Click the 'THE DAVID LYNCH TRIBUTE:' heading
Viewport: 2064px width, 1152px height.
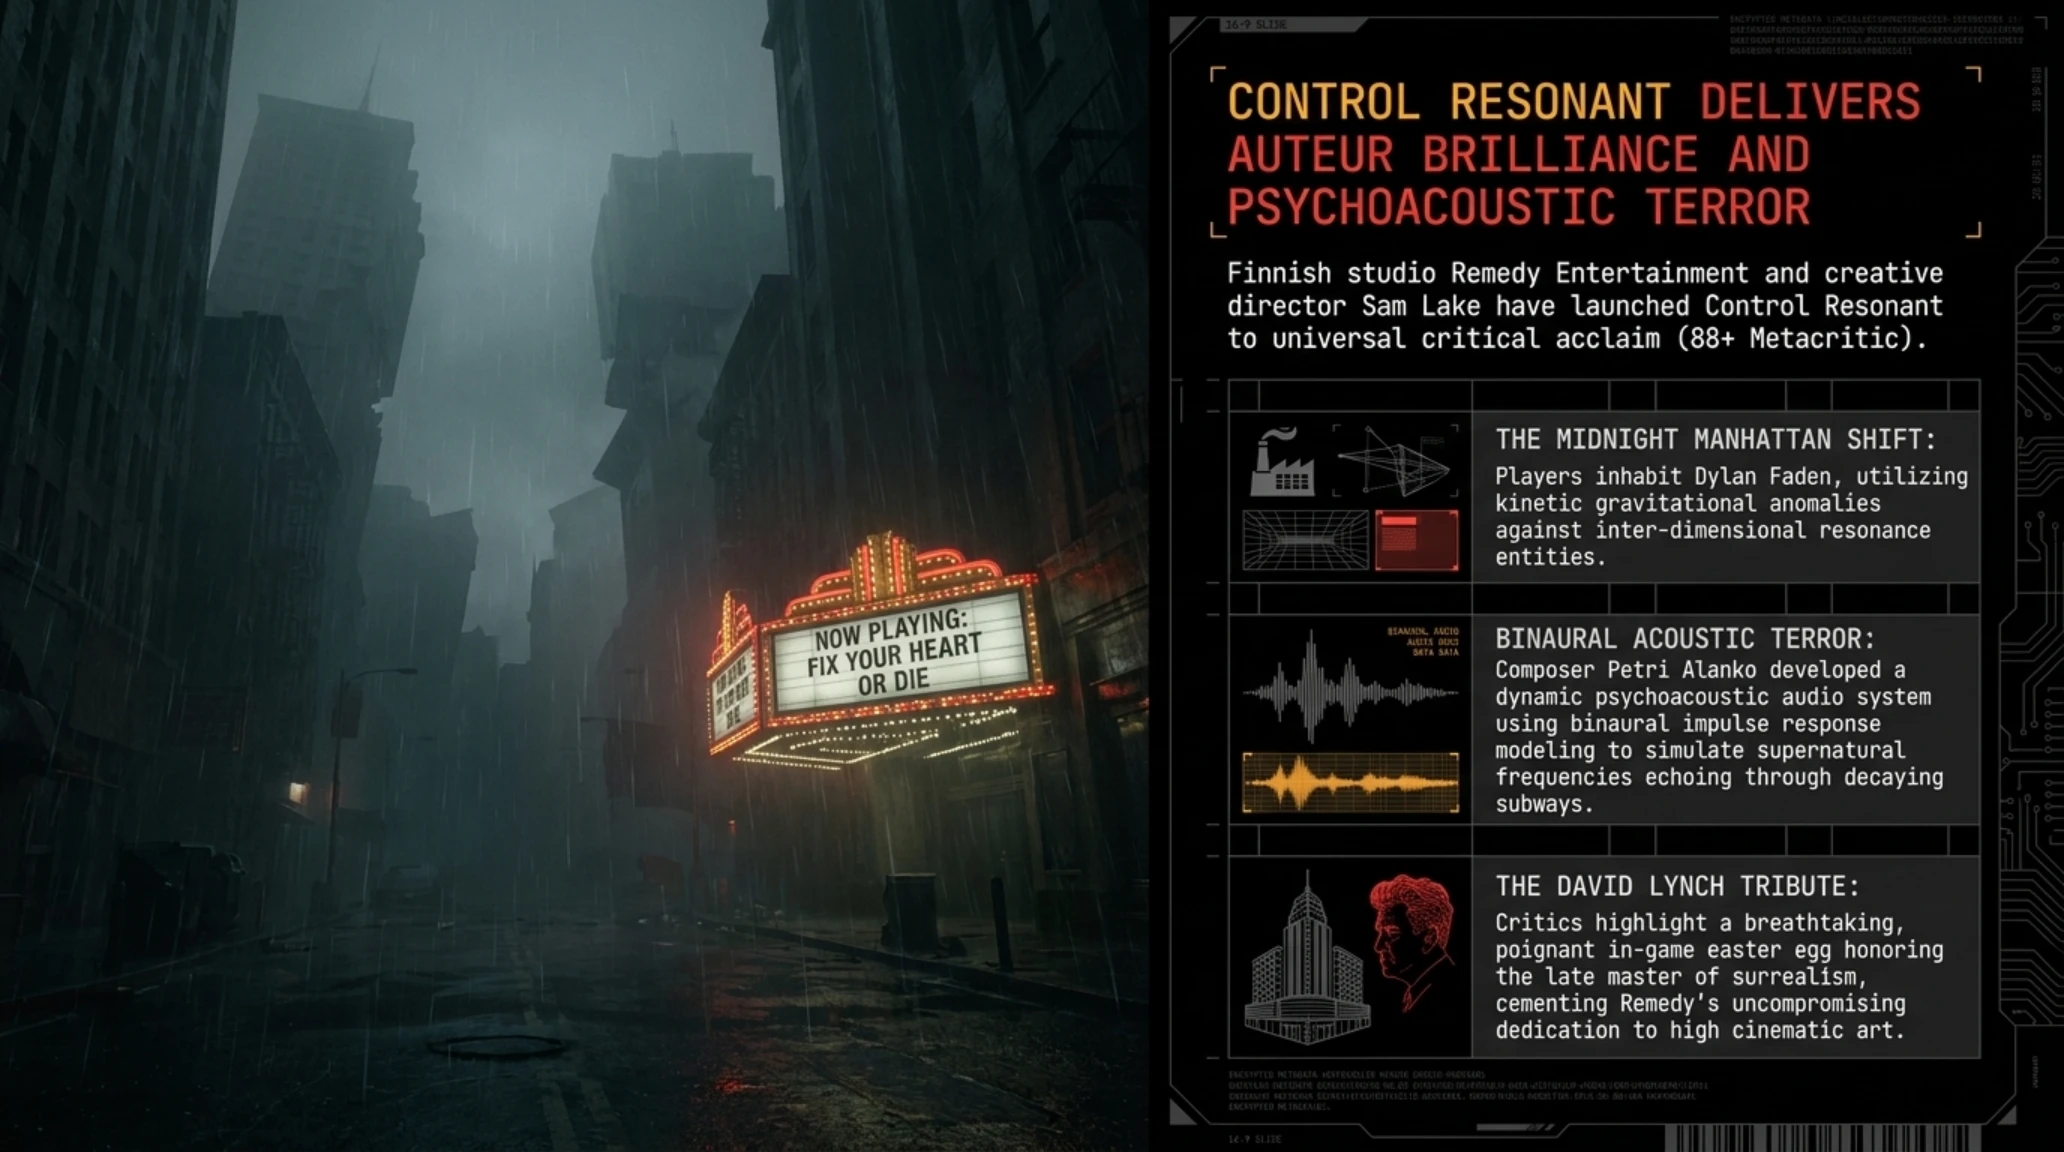coord(1678,886)
